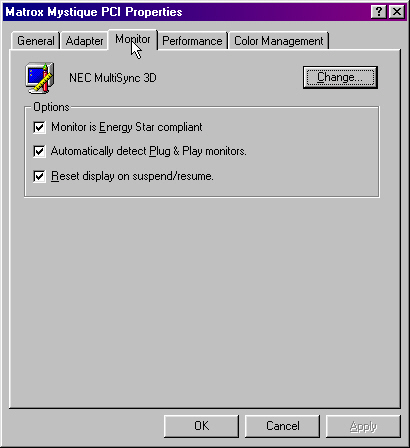The image size is (410, 448).
Task: Open the Adapter tab
Action: pyautogui.click(x=84, y=41)
